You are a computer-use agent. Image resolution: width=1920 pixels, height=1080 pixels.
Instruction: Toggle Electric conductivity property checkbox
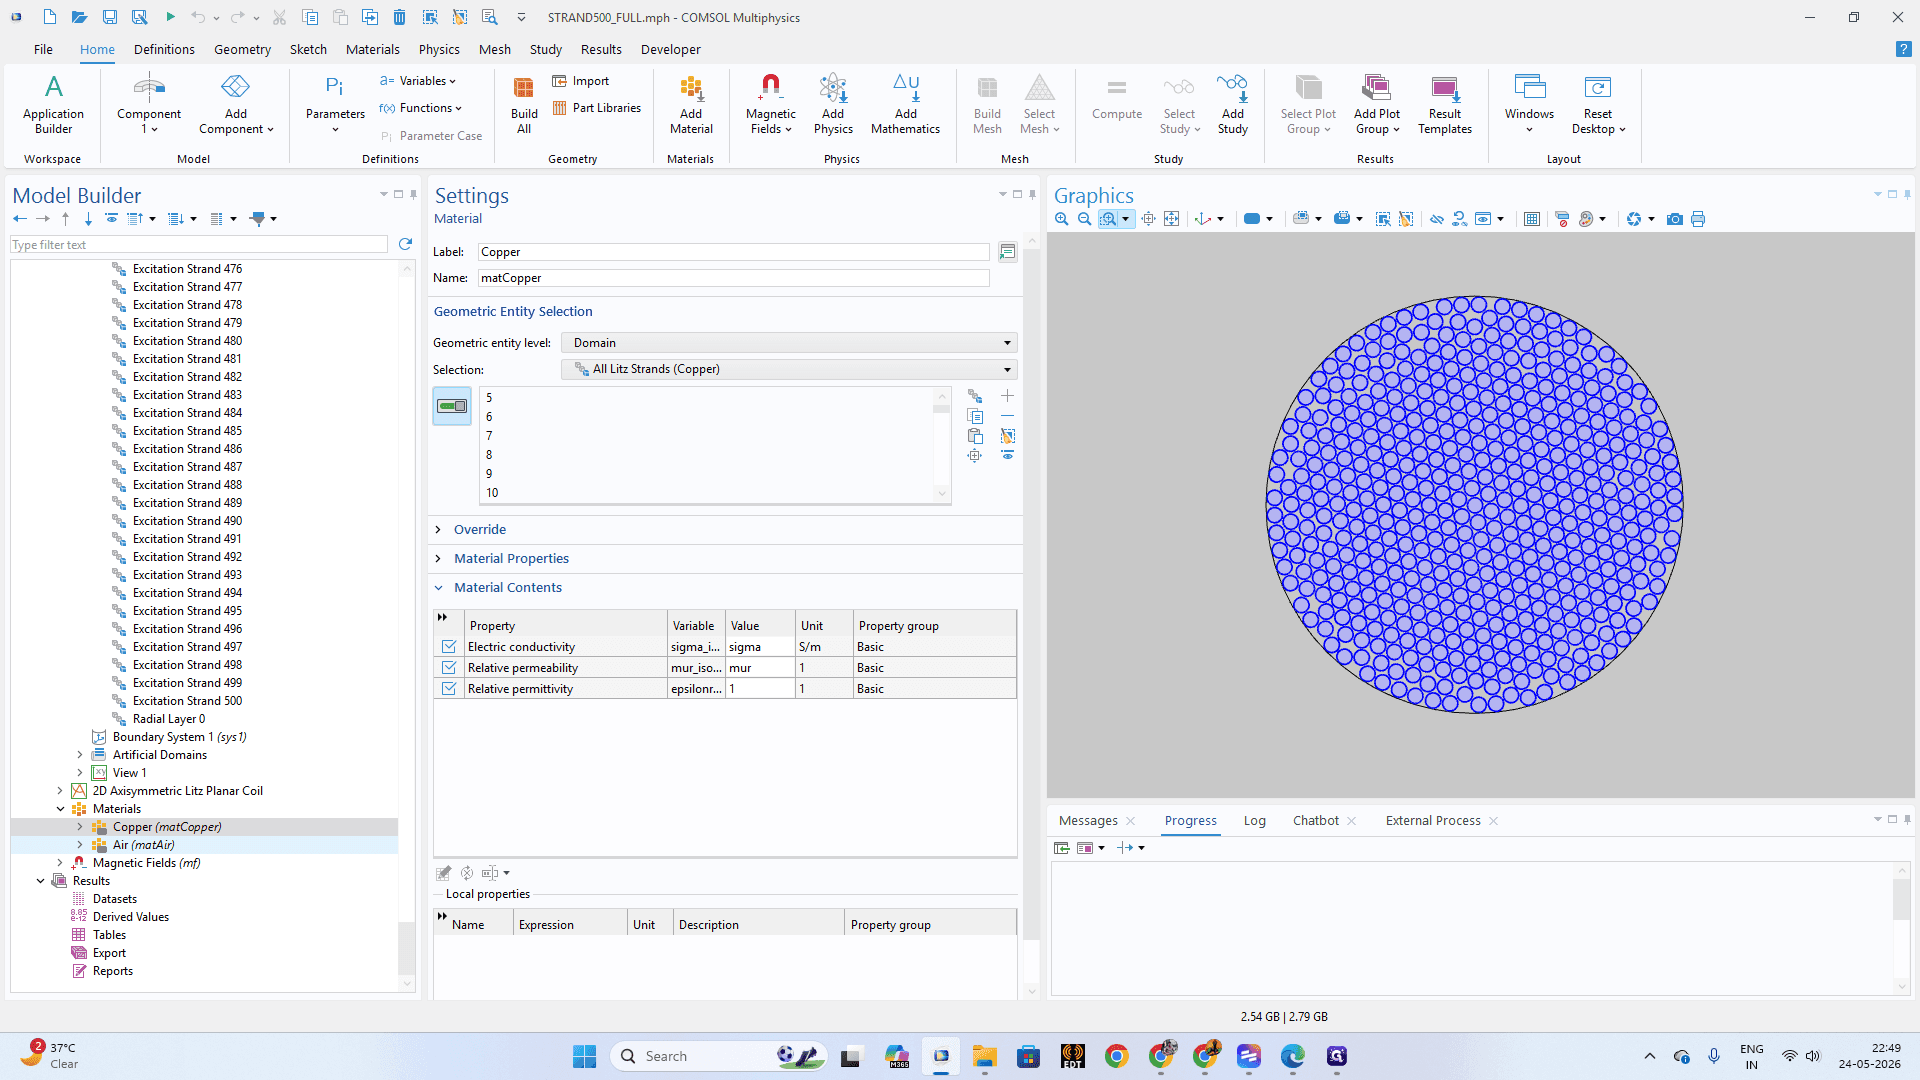449,647
